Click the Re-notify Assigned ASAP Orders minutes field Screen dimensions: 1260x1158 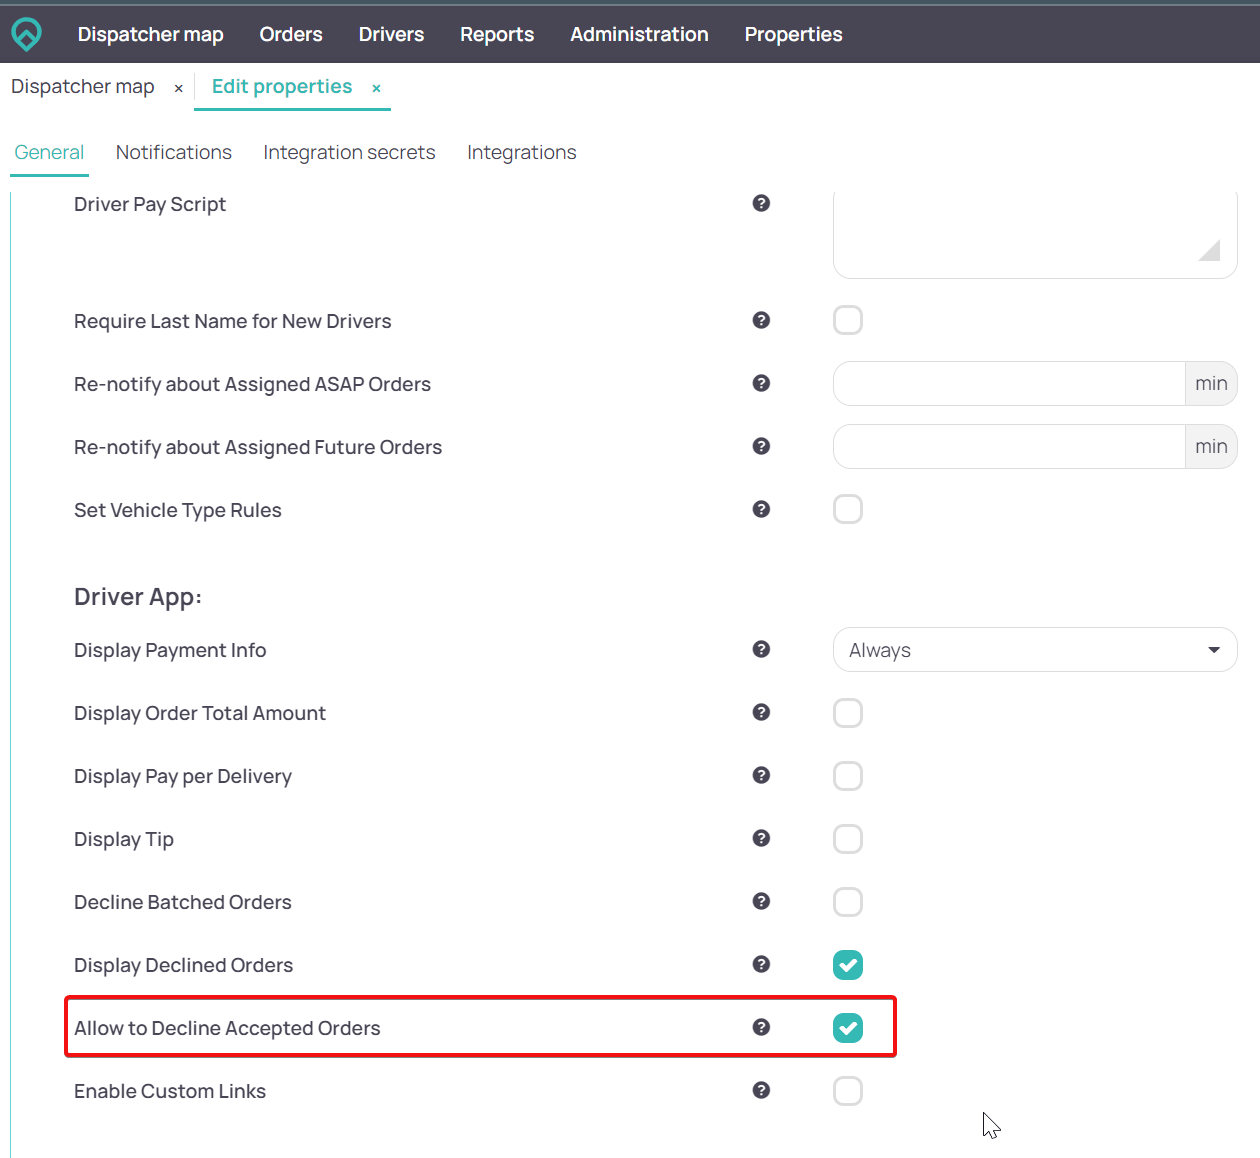[1008, 384]
